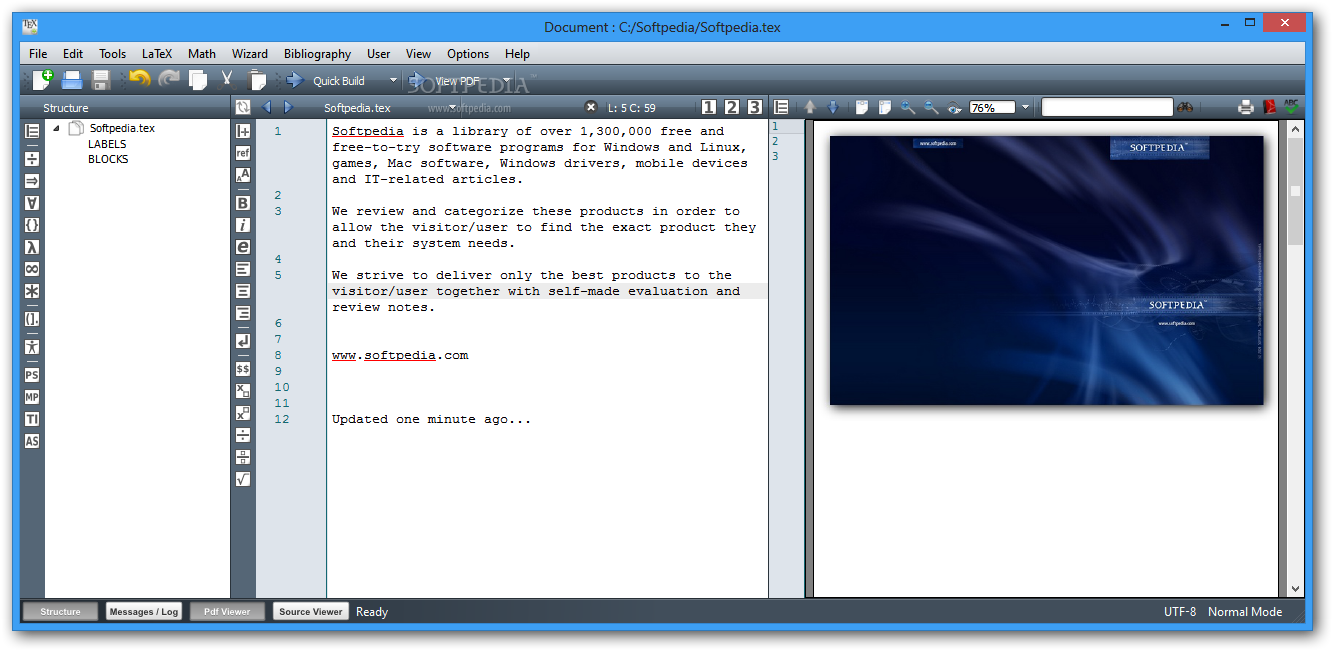Show the structure view icon in left sidebar
1333x651 pixels.
click(x=32, y=131)
